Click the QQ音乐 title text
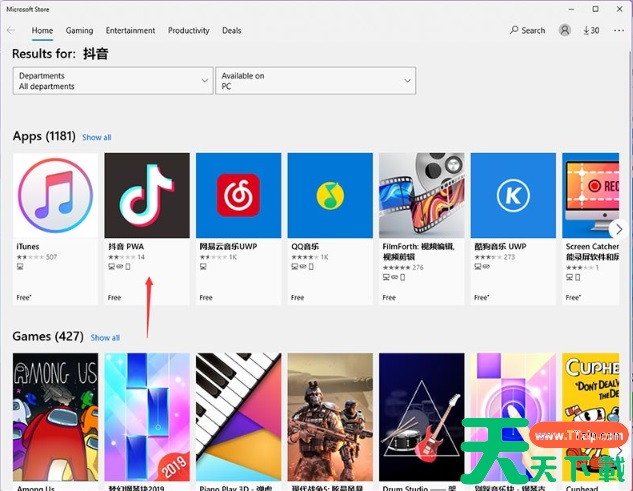The width and height of the screenshot is (633, 491). coord(305,246)
